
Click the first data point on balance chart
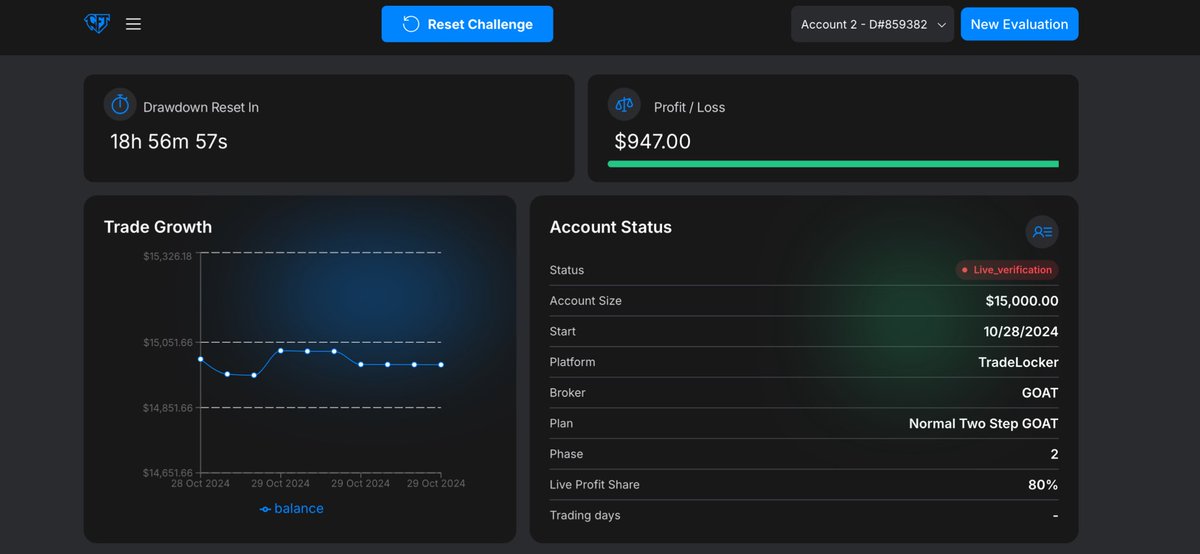(x=201, y=359)
